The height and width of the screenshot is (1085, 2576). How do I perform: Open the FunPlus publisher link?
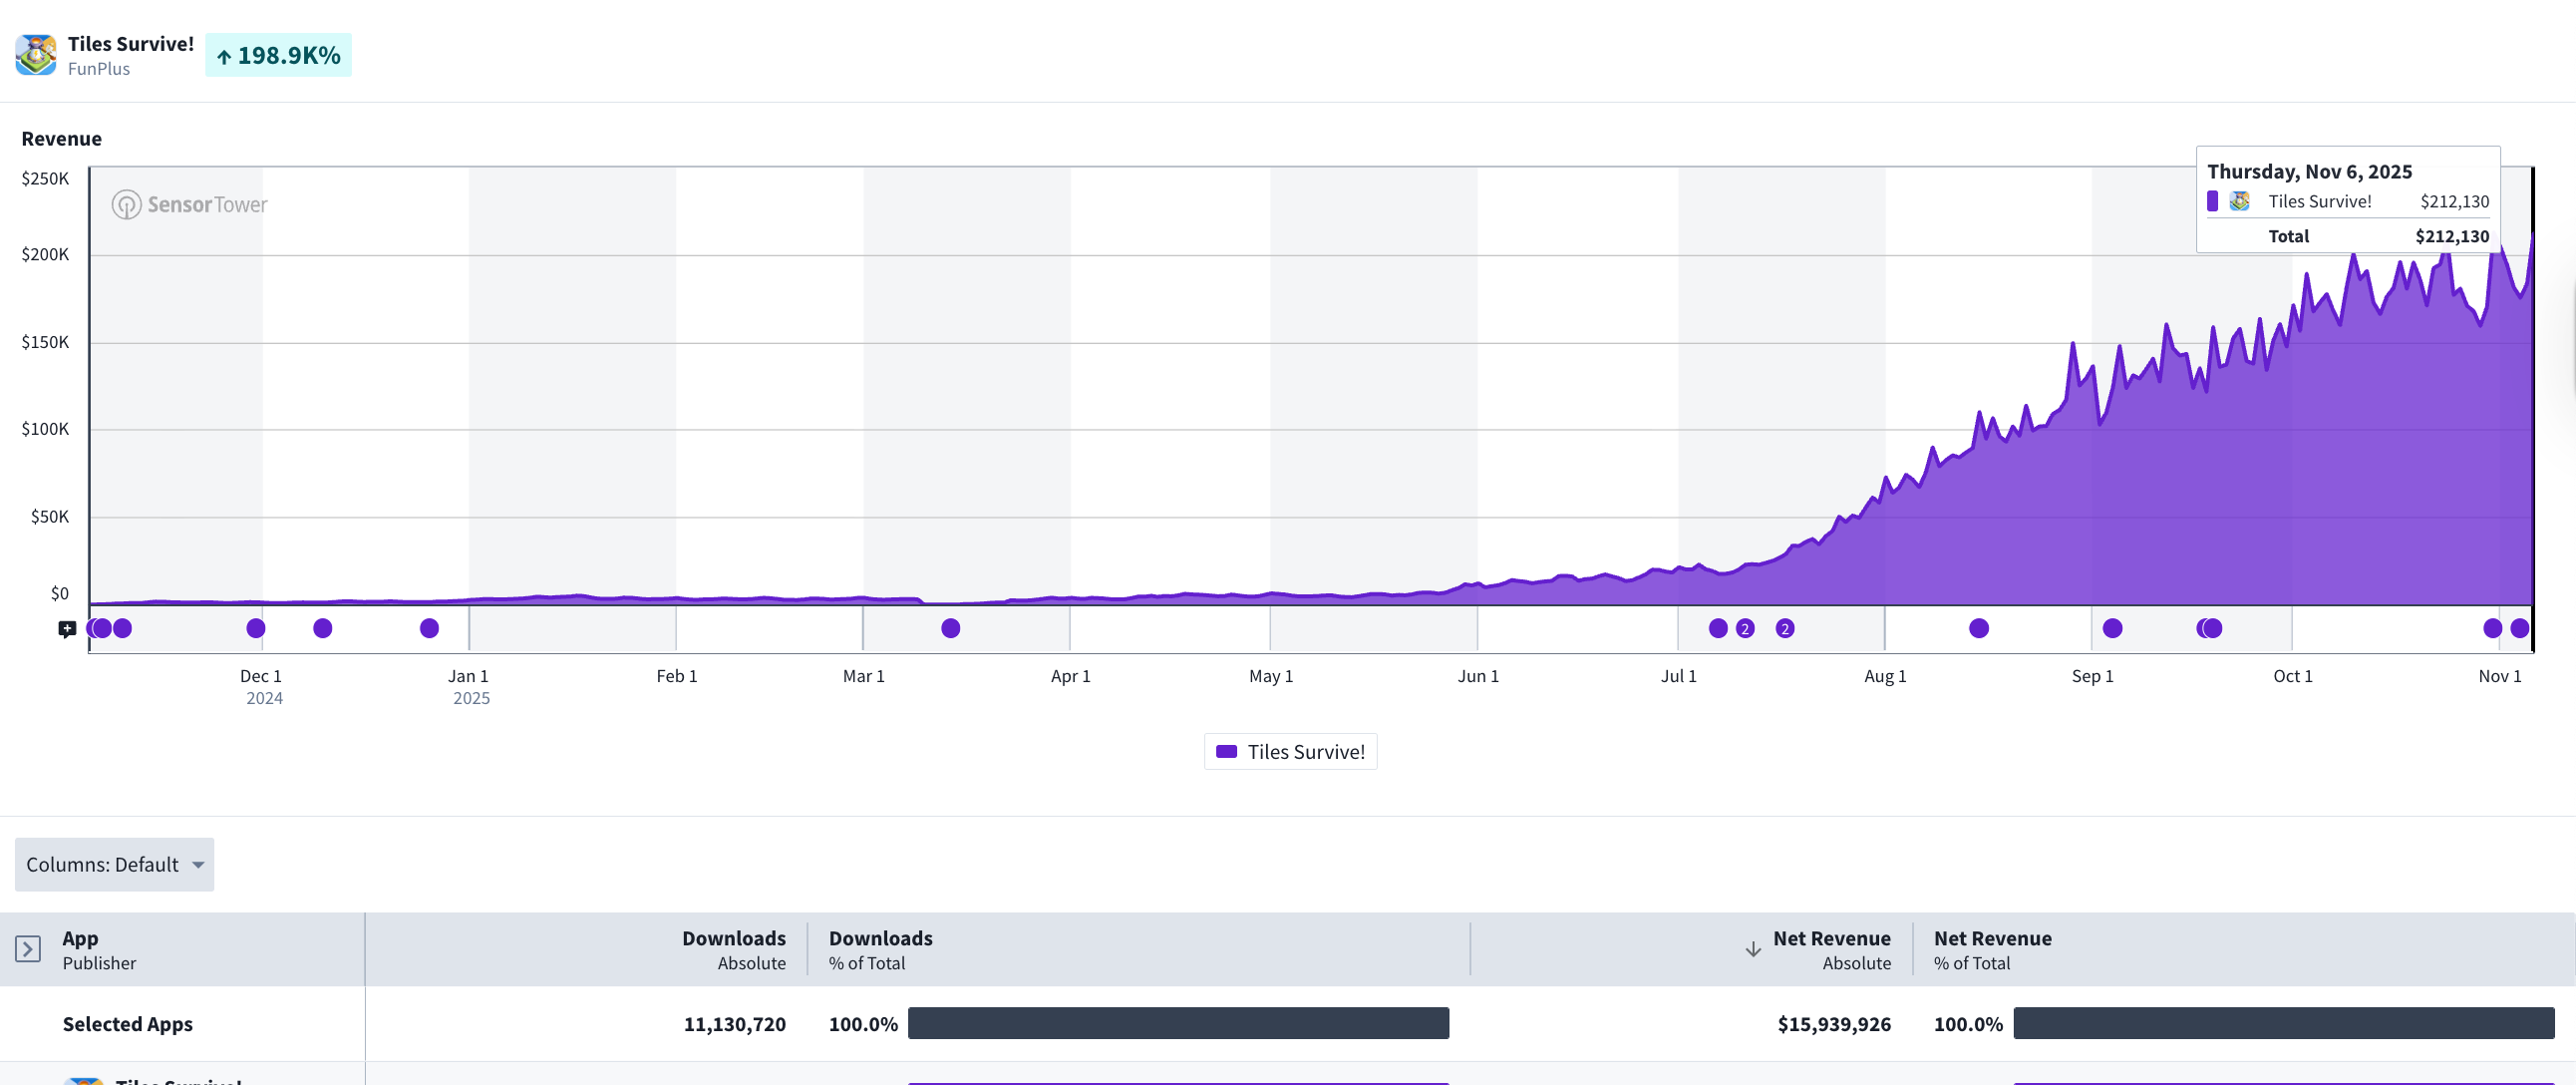[99, 69]
